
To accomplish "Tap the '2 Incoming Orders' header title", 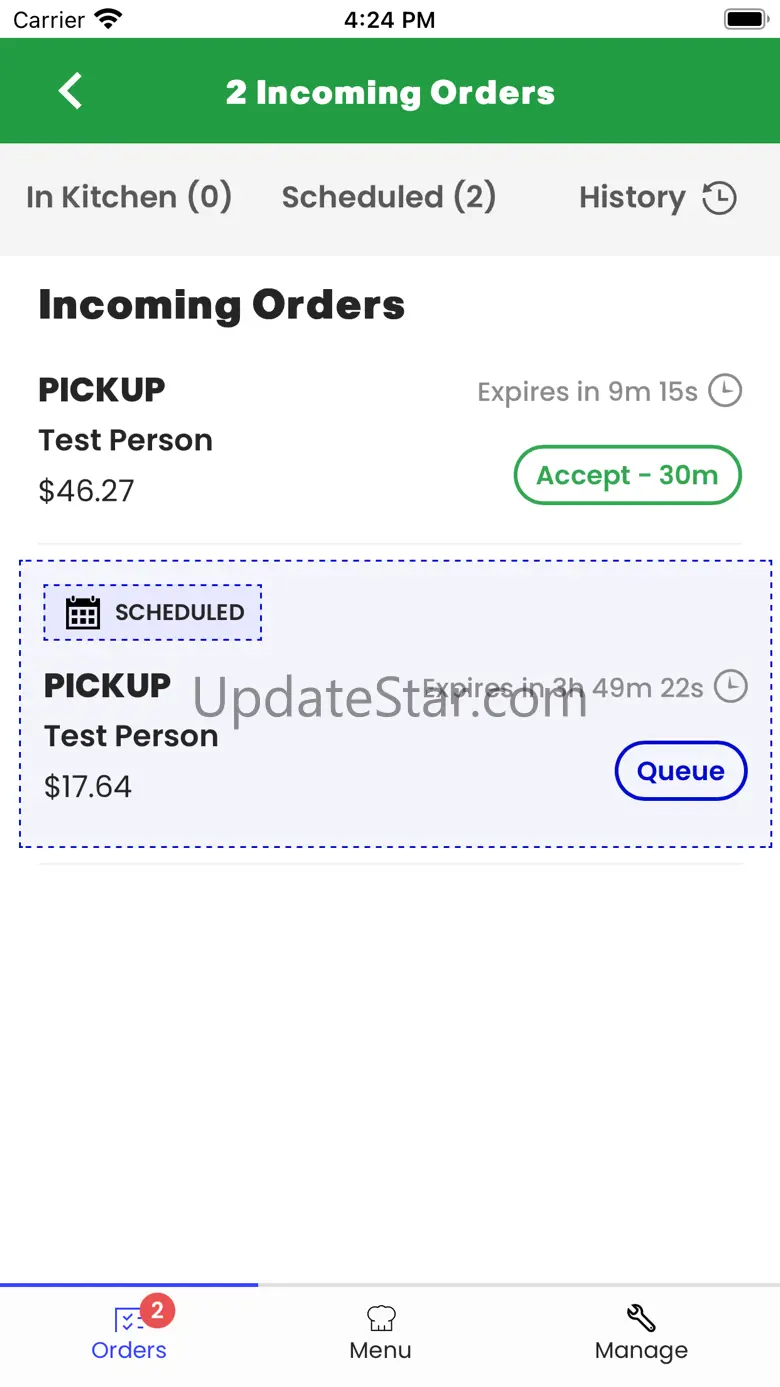I will 390,93.
